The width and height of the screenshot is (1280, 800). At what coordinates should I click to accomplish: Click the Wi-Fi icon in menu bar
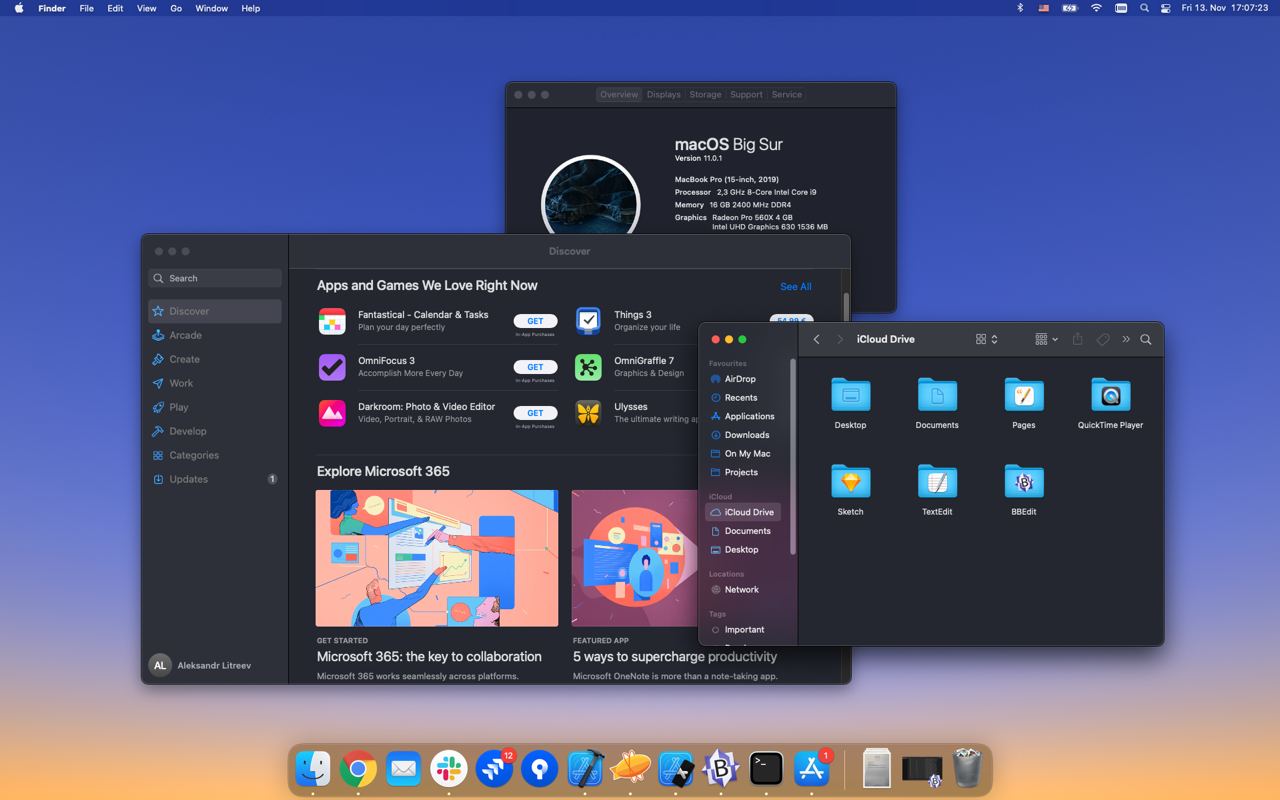pos(1096,8)
